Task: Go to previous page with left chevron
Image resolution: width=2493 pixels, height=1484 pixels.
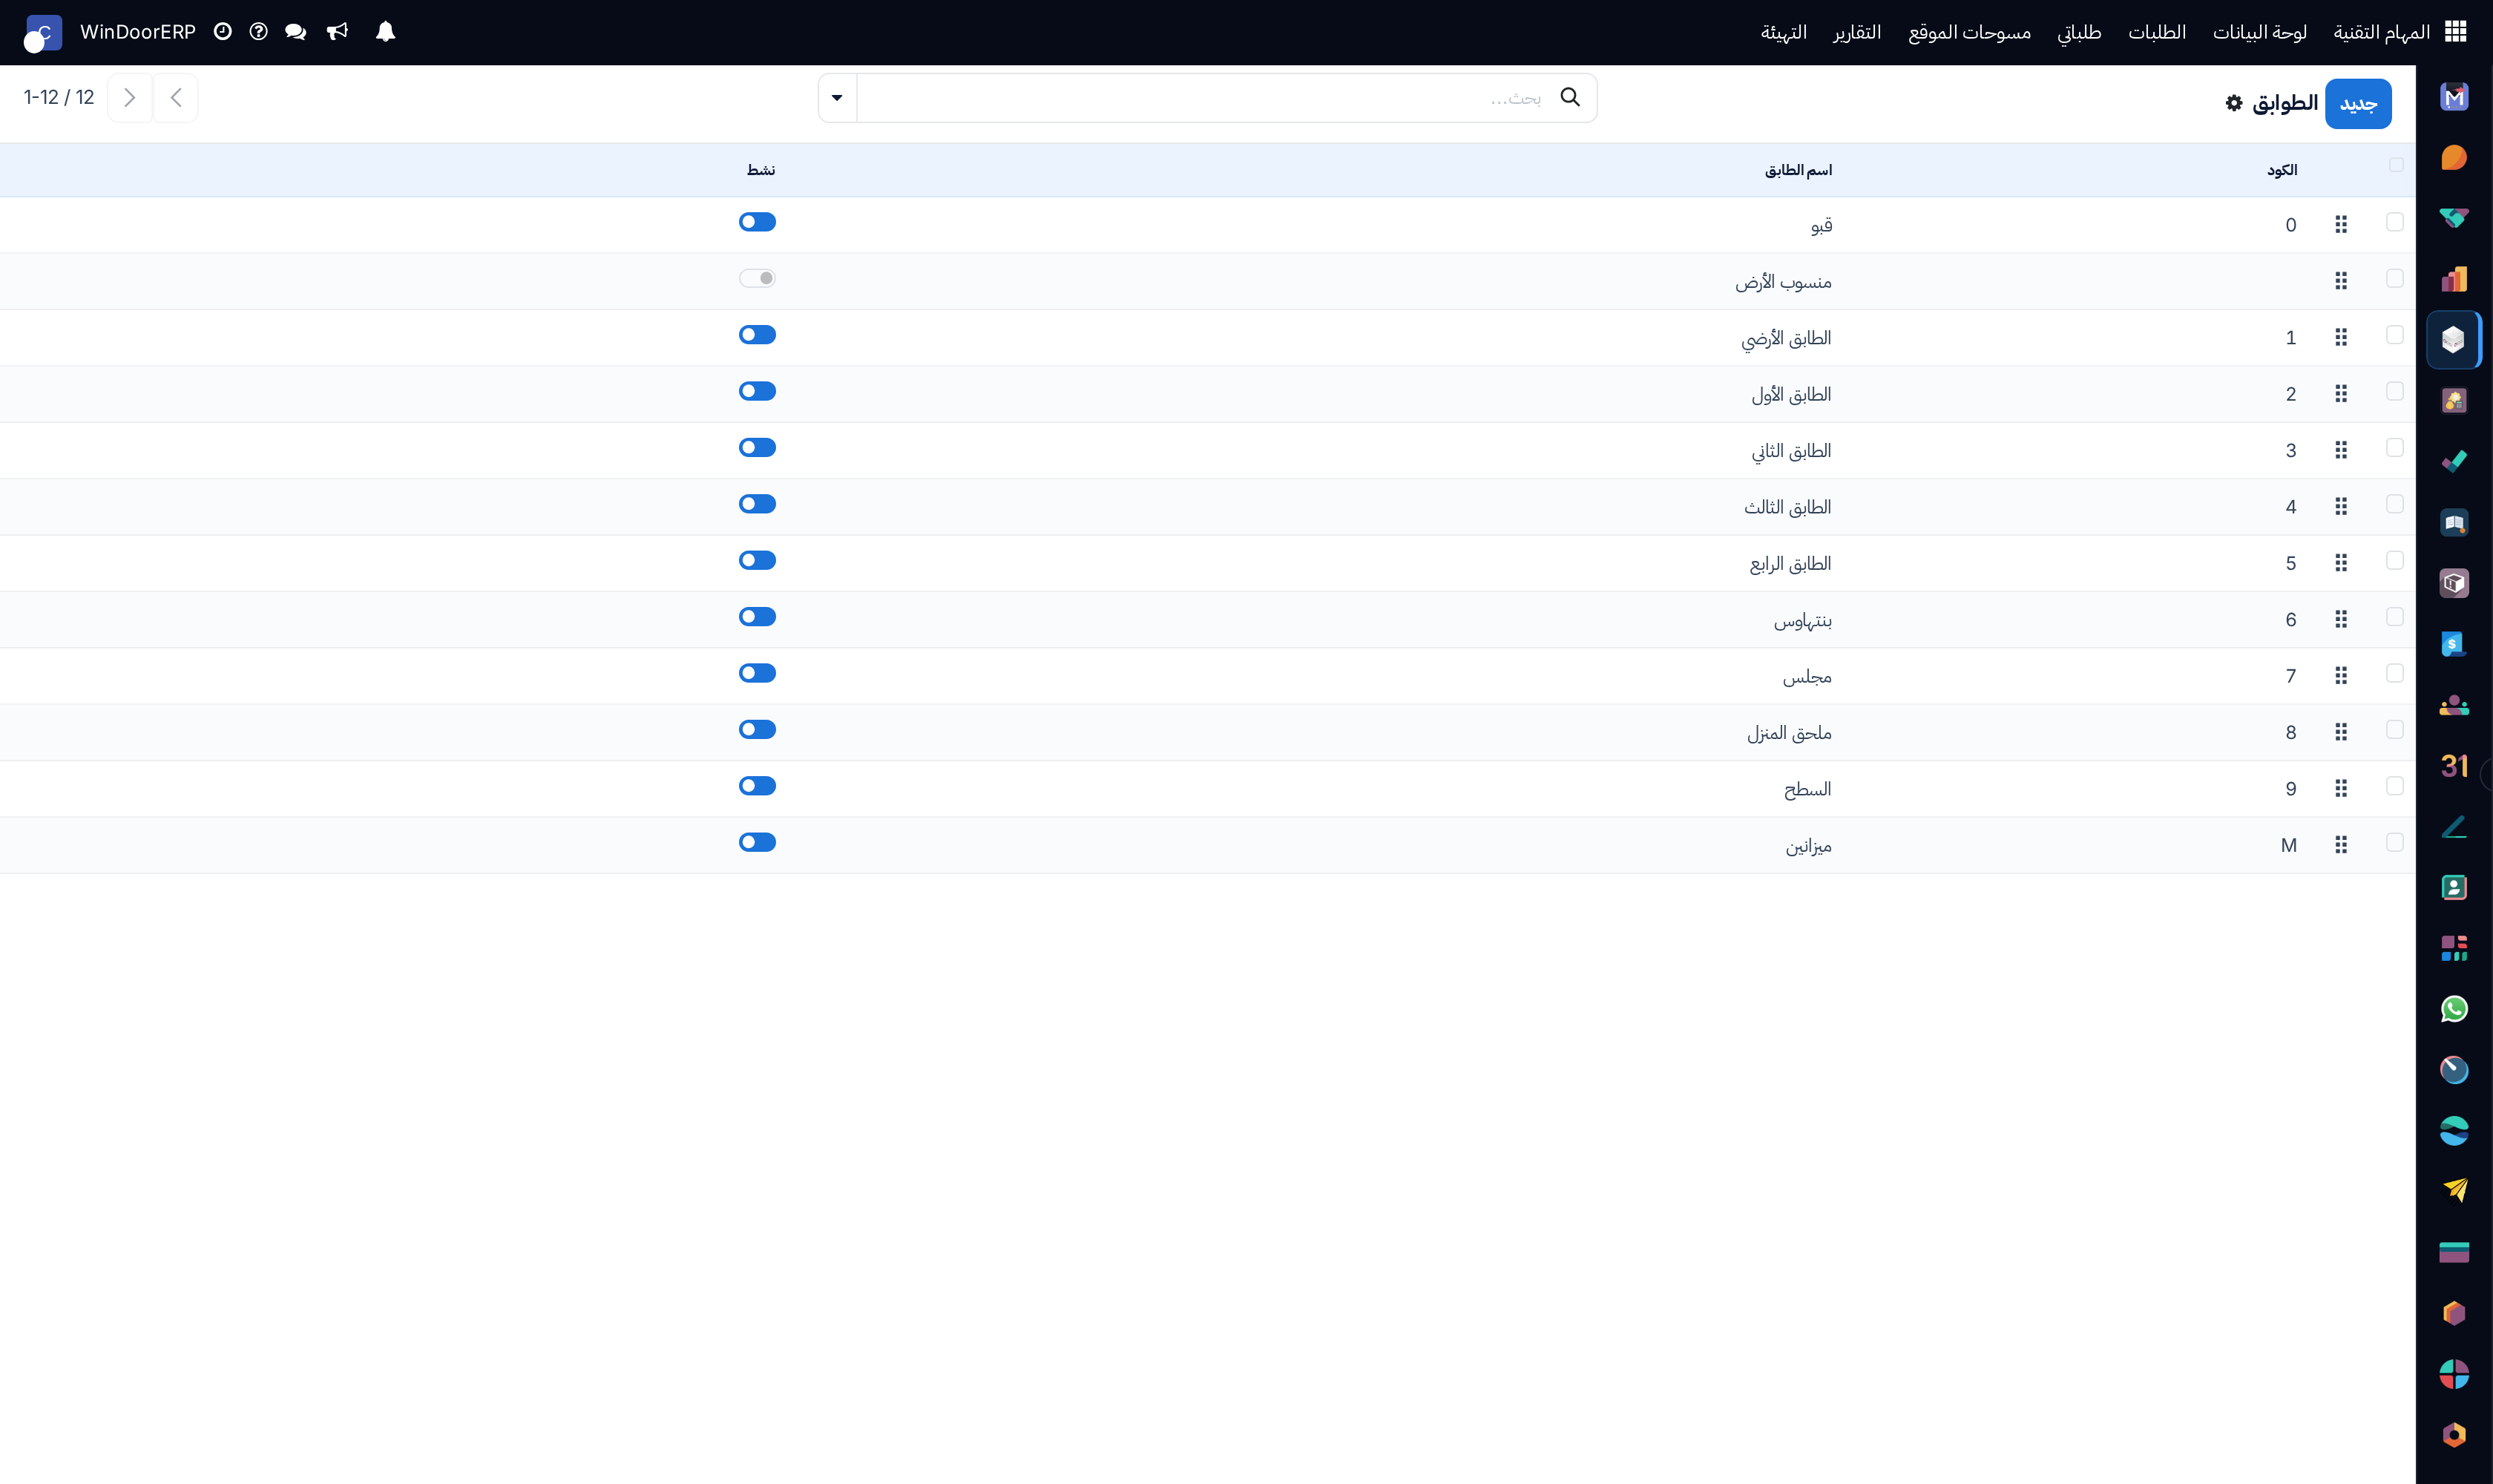Action: pos(176,98)
